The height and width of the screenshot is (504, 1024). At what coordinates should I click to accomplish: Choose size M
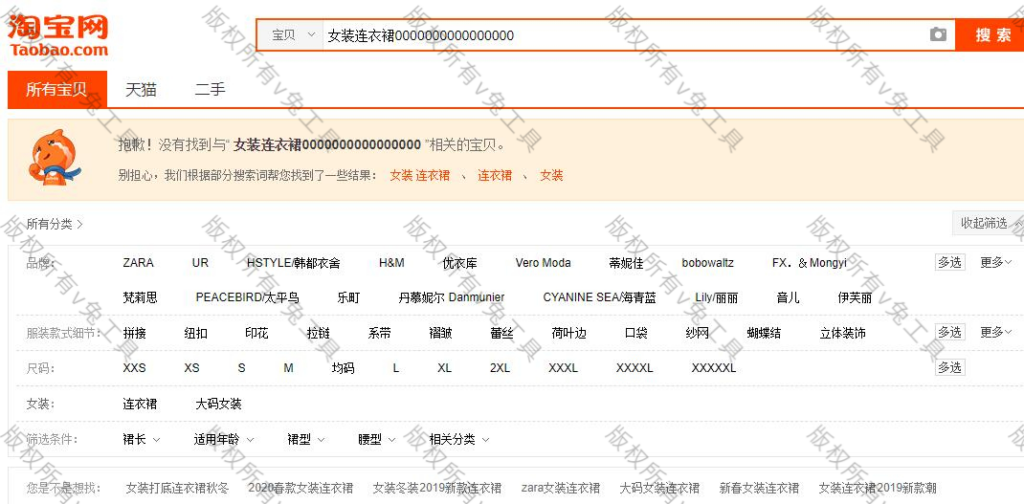[x=288, y=368]
